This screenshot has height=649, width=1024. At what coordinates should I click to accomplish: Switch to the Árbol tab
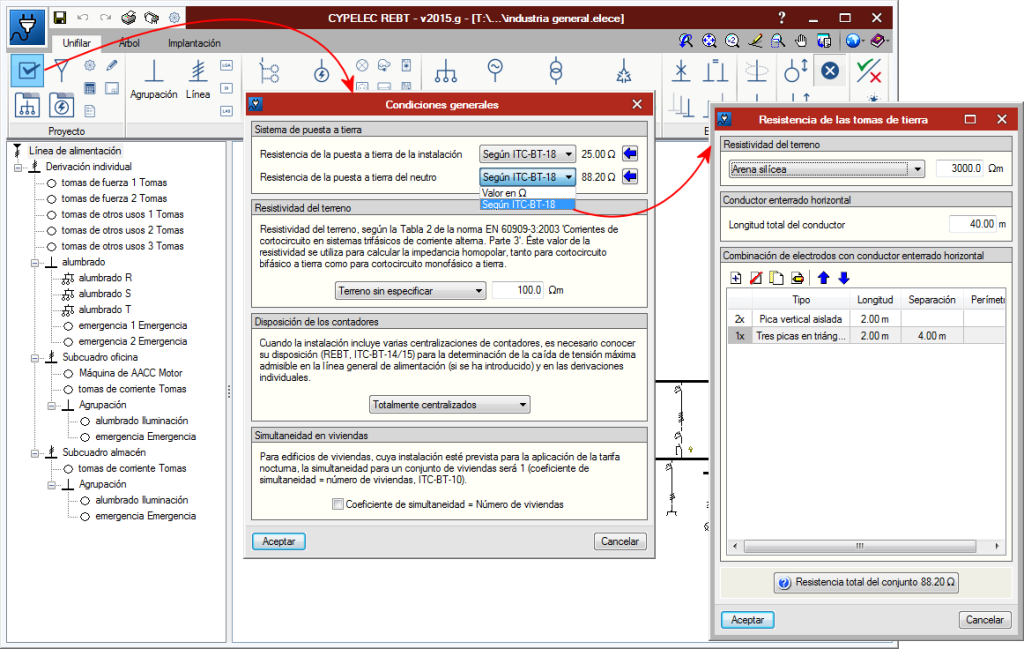(129, 43)
